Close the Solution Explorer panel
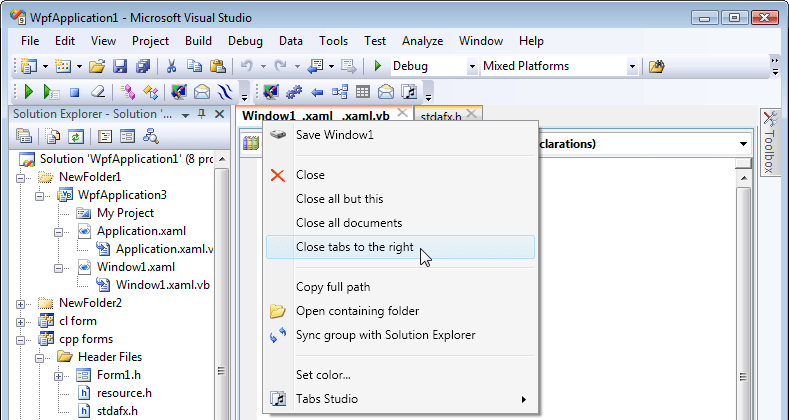The image size is (789, 420). (219, 115)
